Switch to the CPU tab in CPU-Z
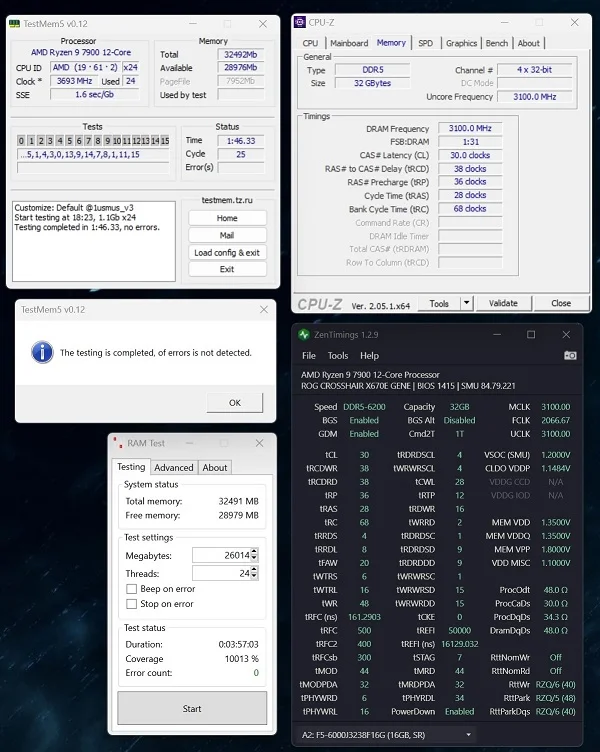 pos(310,43)
